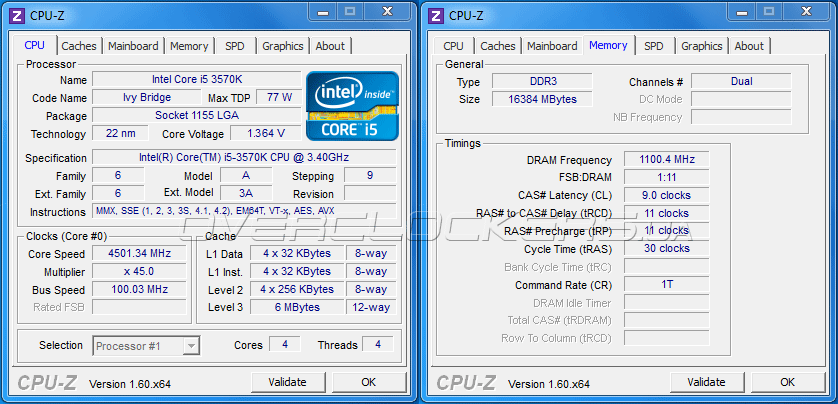Minimize the right CPU-Z window
The image size is (838, 404).
click(x=741, y=11)
